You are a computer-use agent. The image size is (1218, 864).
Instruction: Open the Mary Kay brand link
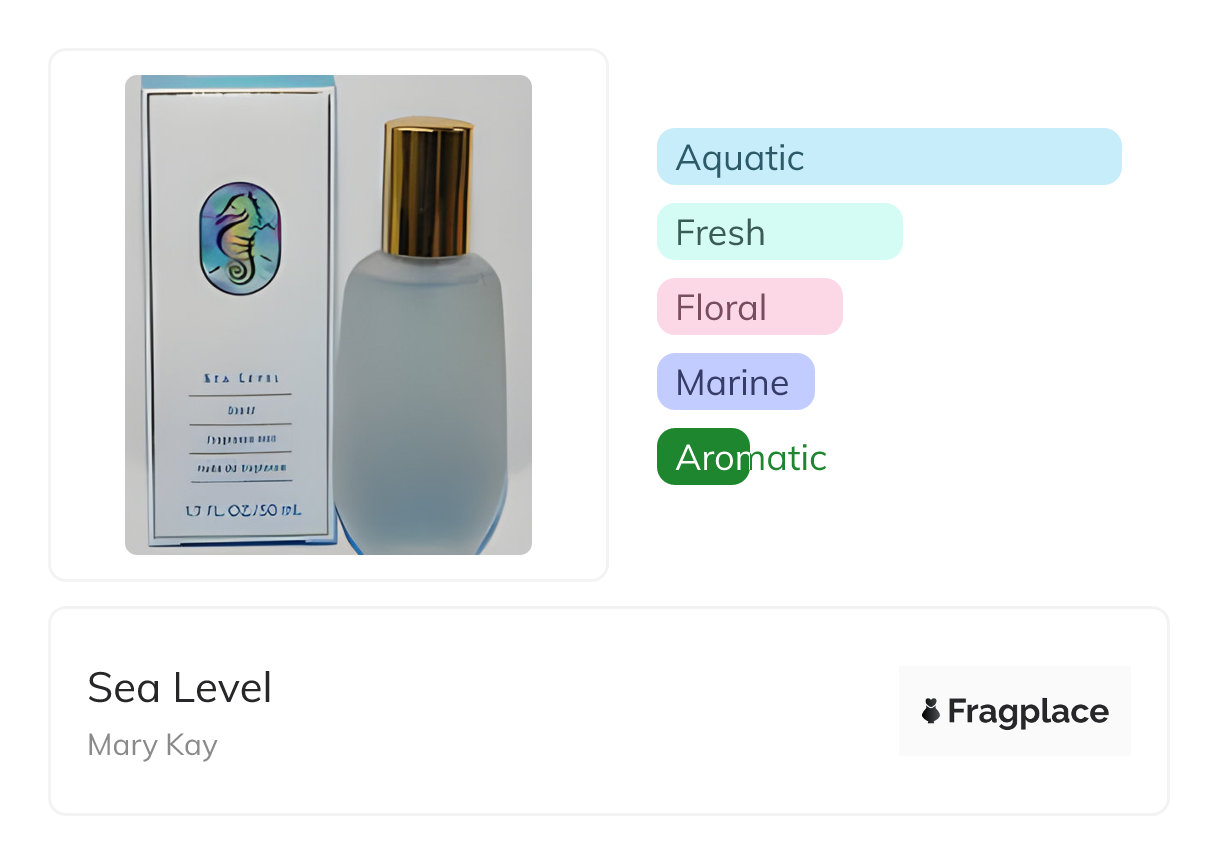[153, 745]
